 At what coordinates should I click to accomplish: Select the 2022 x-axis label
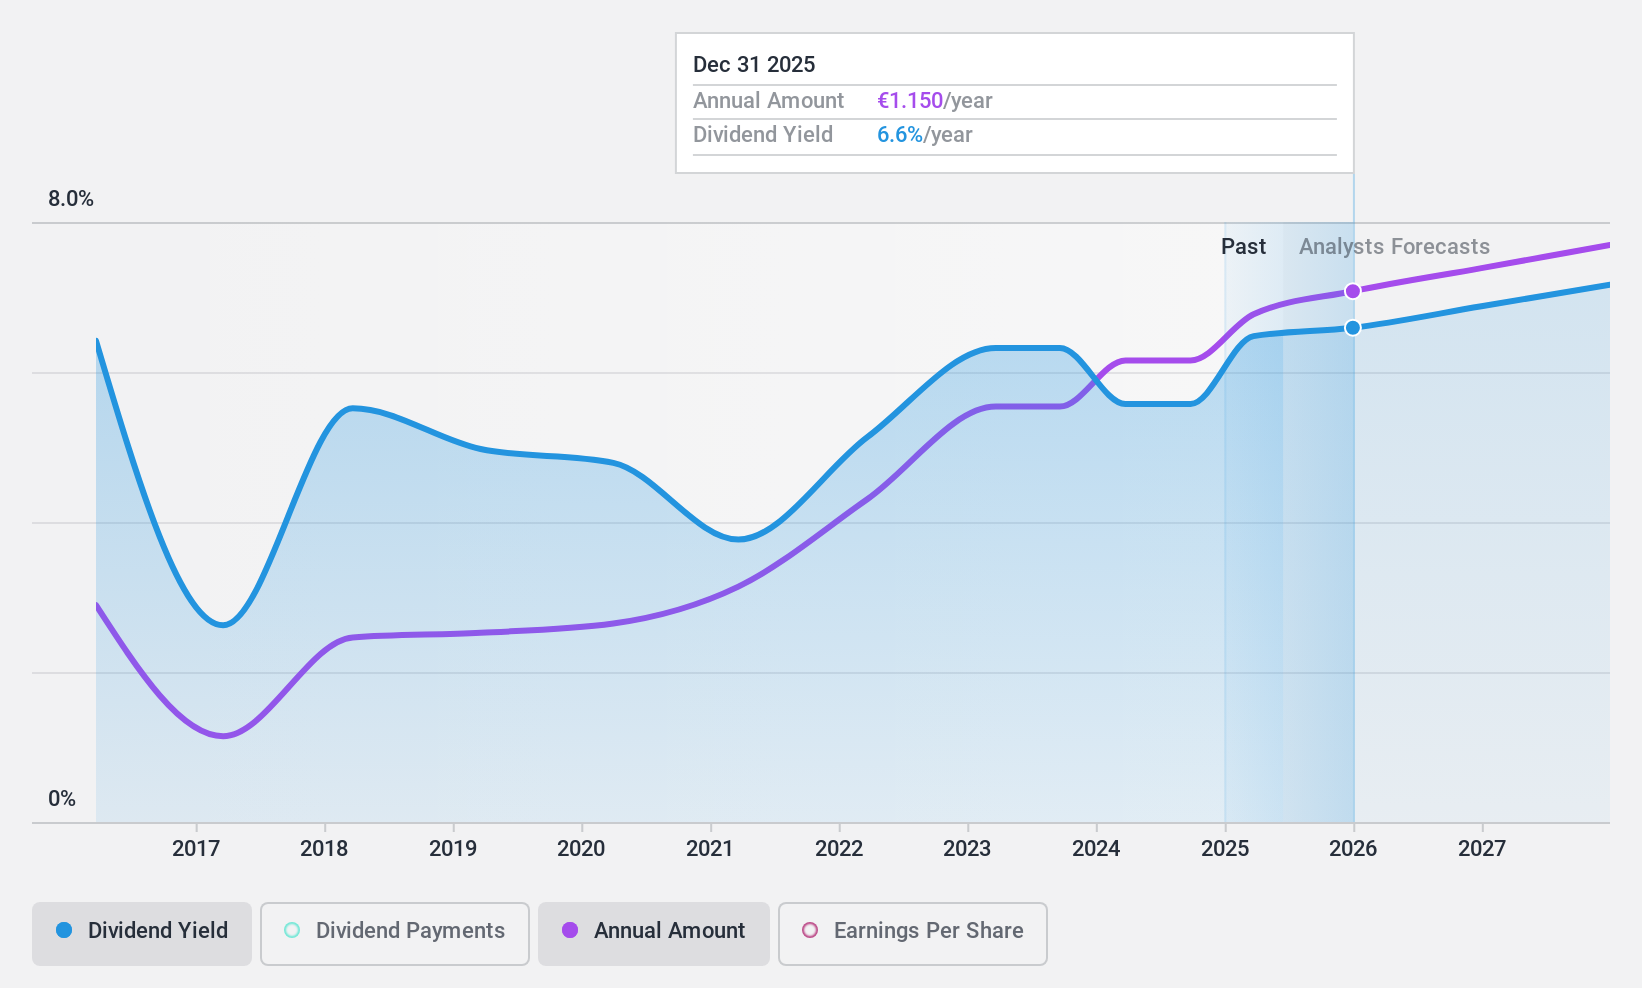pyautogui.click(x=839, y=848)
